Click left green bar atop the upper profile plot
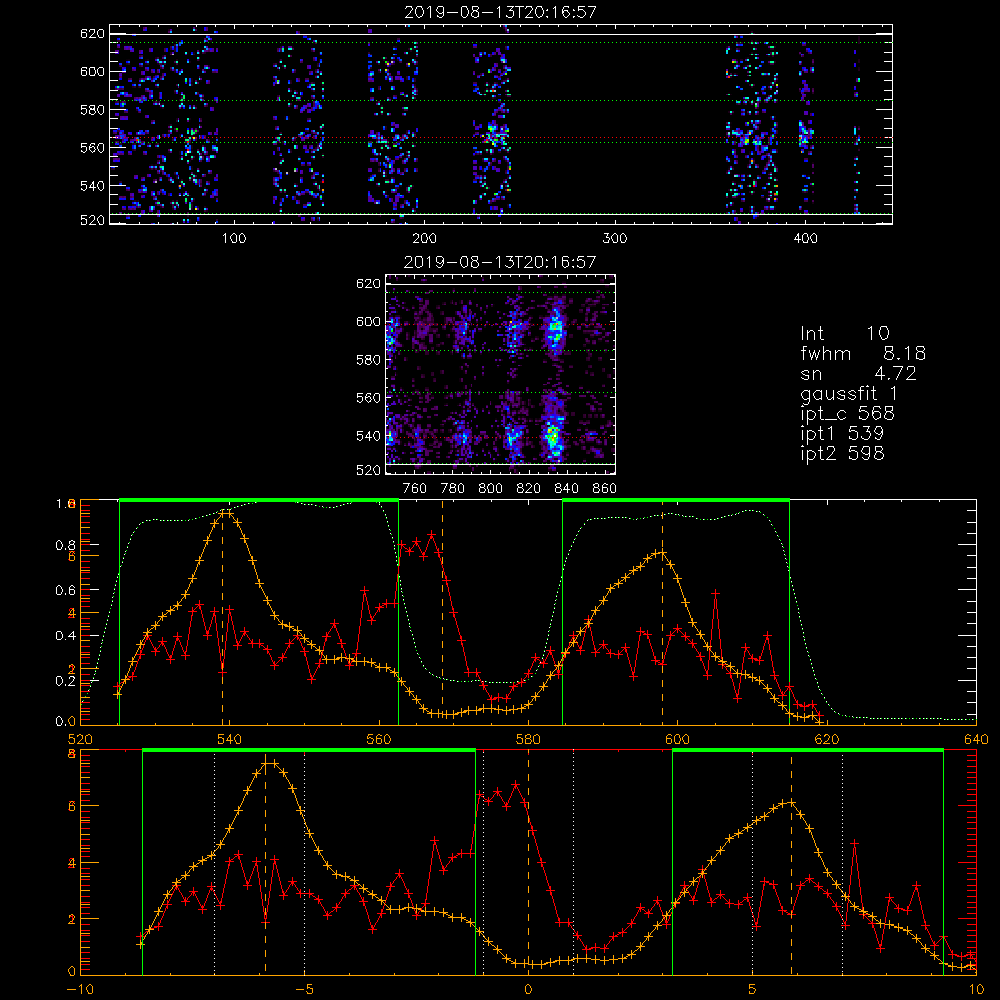Screen dimensions: 1000x1000 (x=259, y=500)
